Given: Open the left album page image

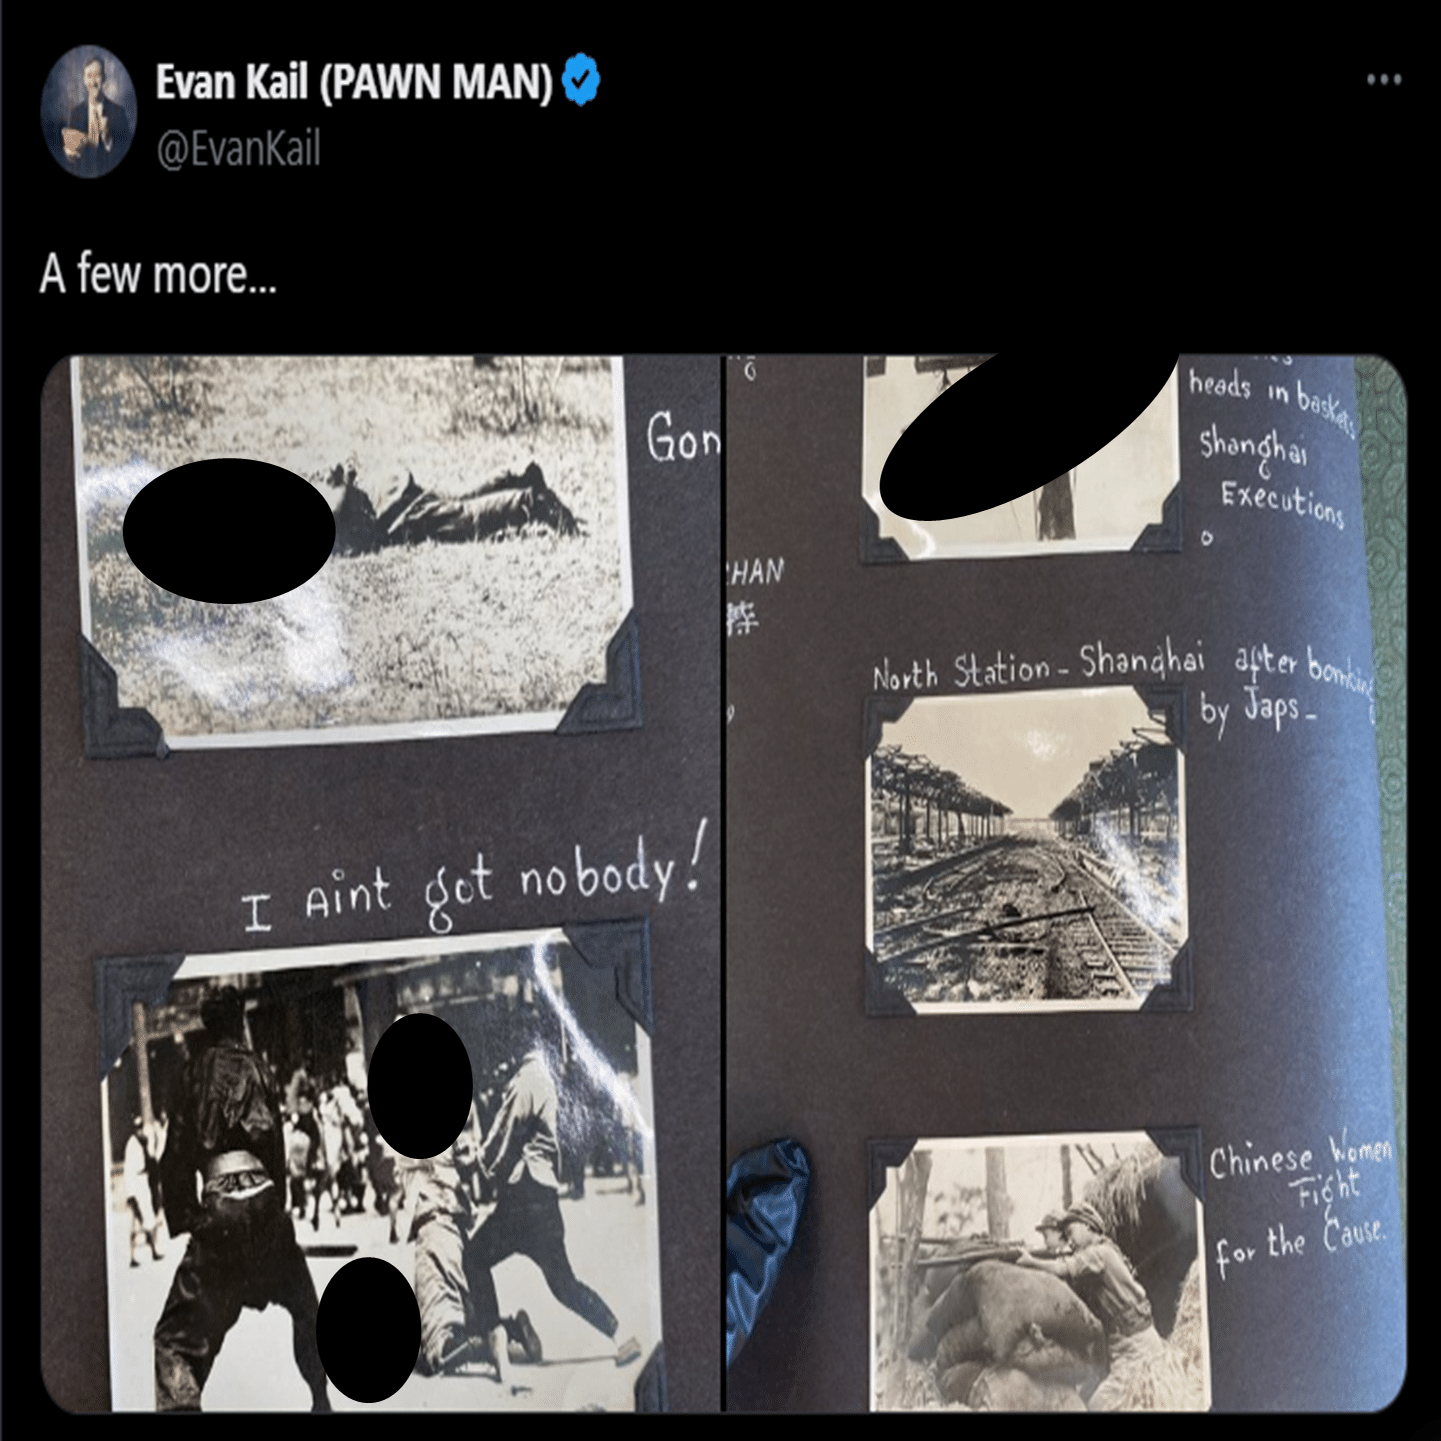Looking at the screenshot, I should tap(381, 883).
